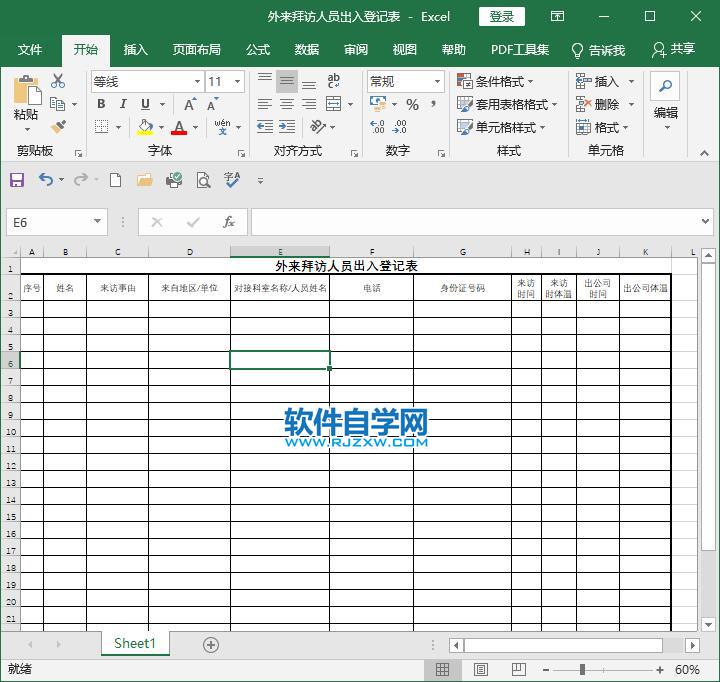This screenshot has height=682, width=720.
Task: Switch to Page Layout view in status bar
Action: click(x=481, y=670)
